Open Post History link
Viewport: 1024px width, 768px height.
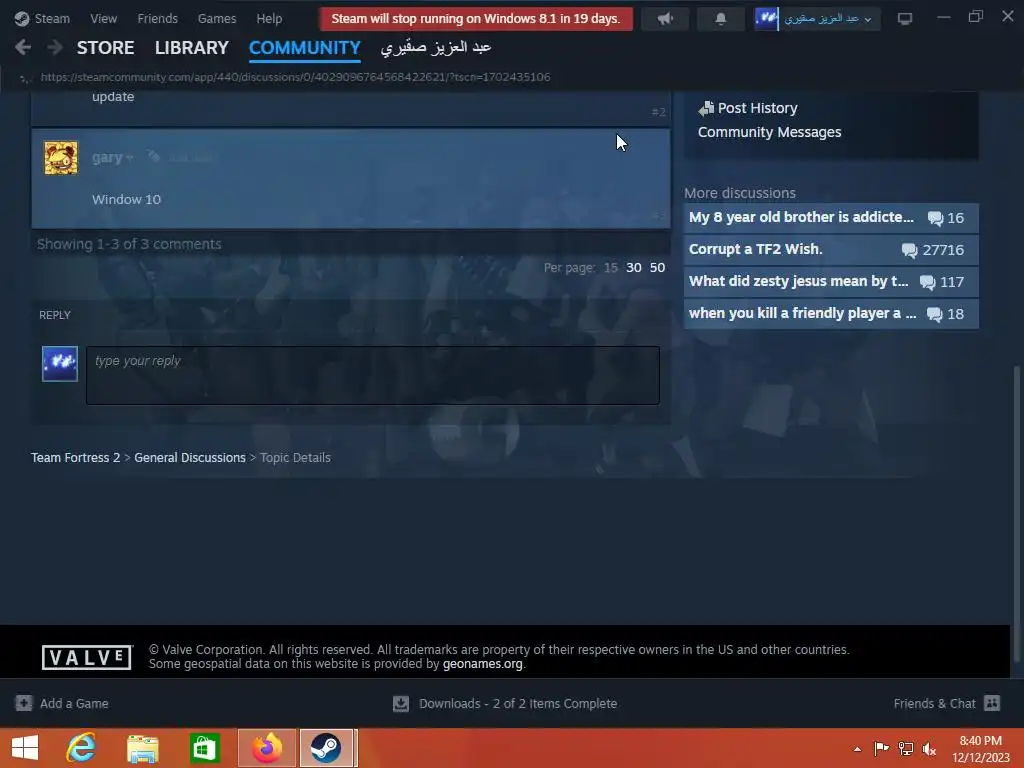pos(758,108)
